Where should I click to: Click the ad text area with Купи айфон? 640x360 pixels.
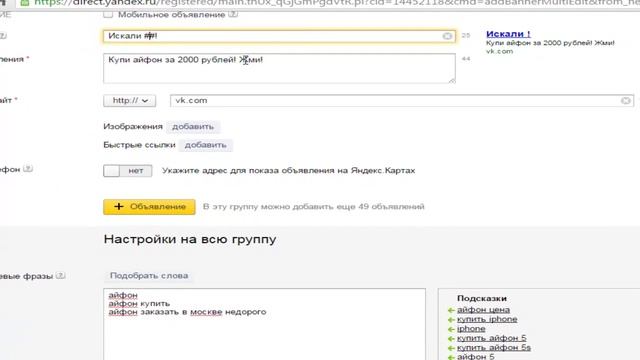[x=279, y=68]
